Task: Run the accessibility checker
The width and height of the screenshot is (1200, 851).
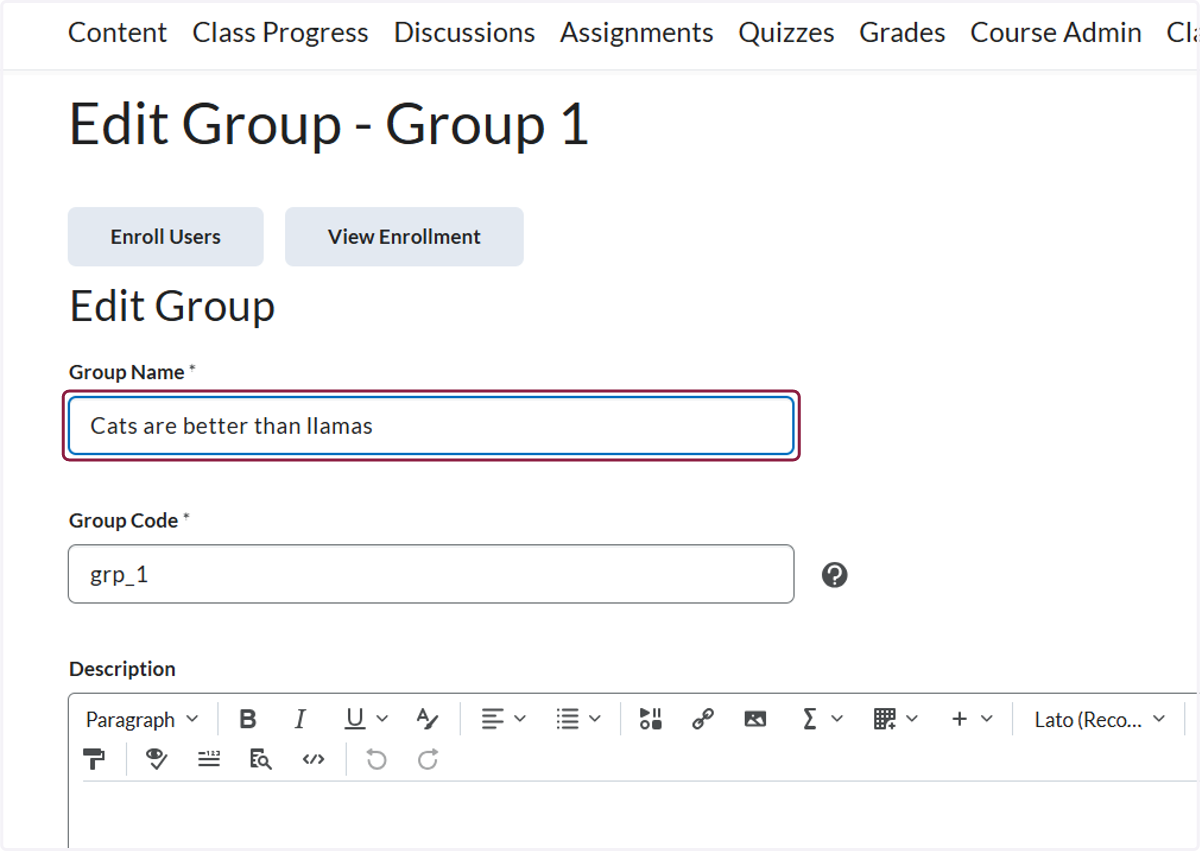Action: point(156,760)
